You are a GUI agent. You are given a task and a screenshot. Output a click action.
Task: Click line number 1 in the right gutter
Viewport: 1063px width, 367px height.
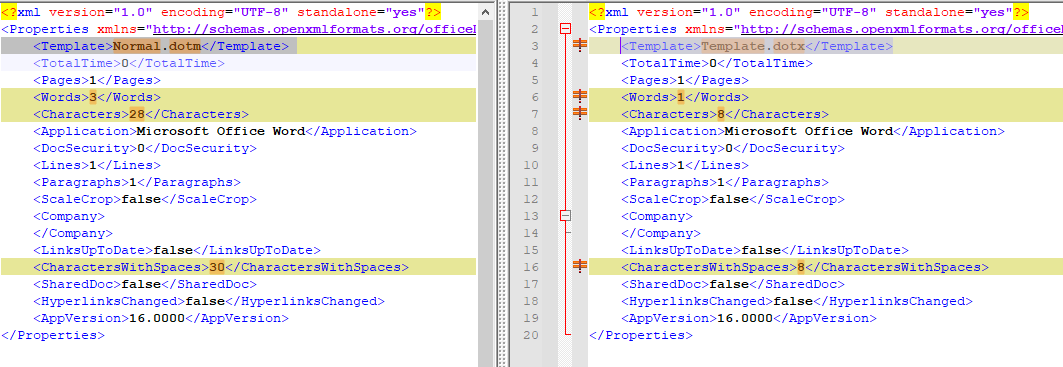click(535, 12)
